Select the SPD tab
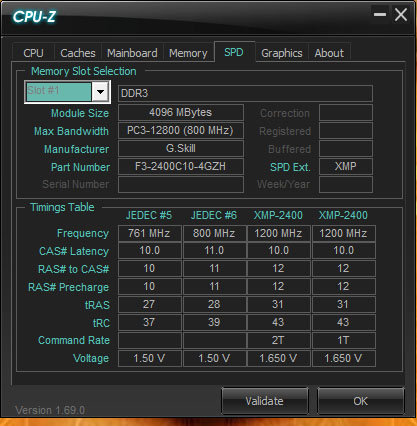417x426 pixels. click(234, 52)
